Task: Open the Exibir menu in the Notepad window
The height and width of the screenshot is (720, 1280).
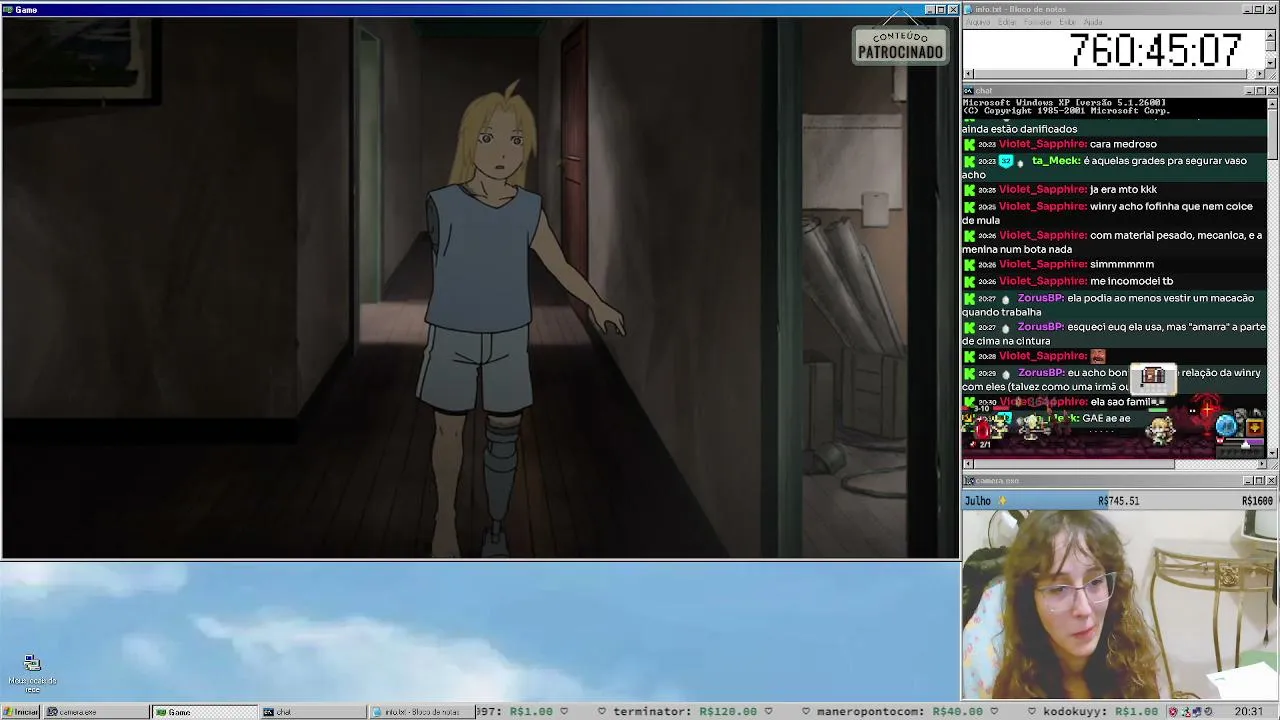Action: (1067, 22)
